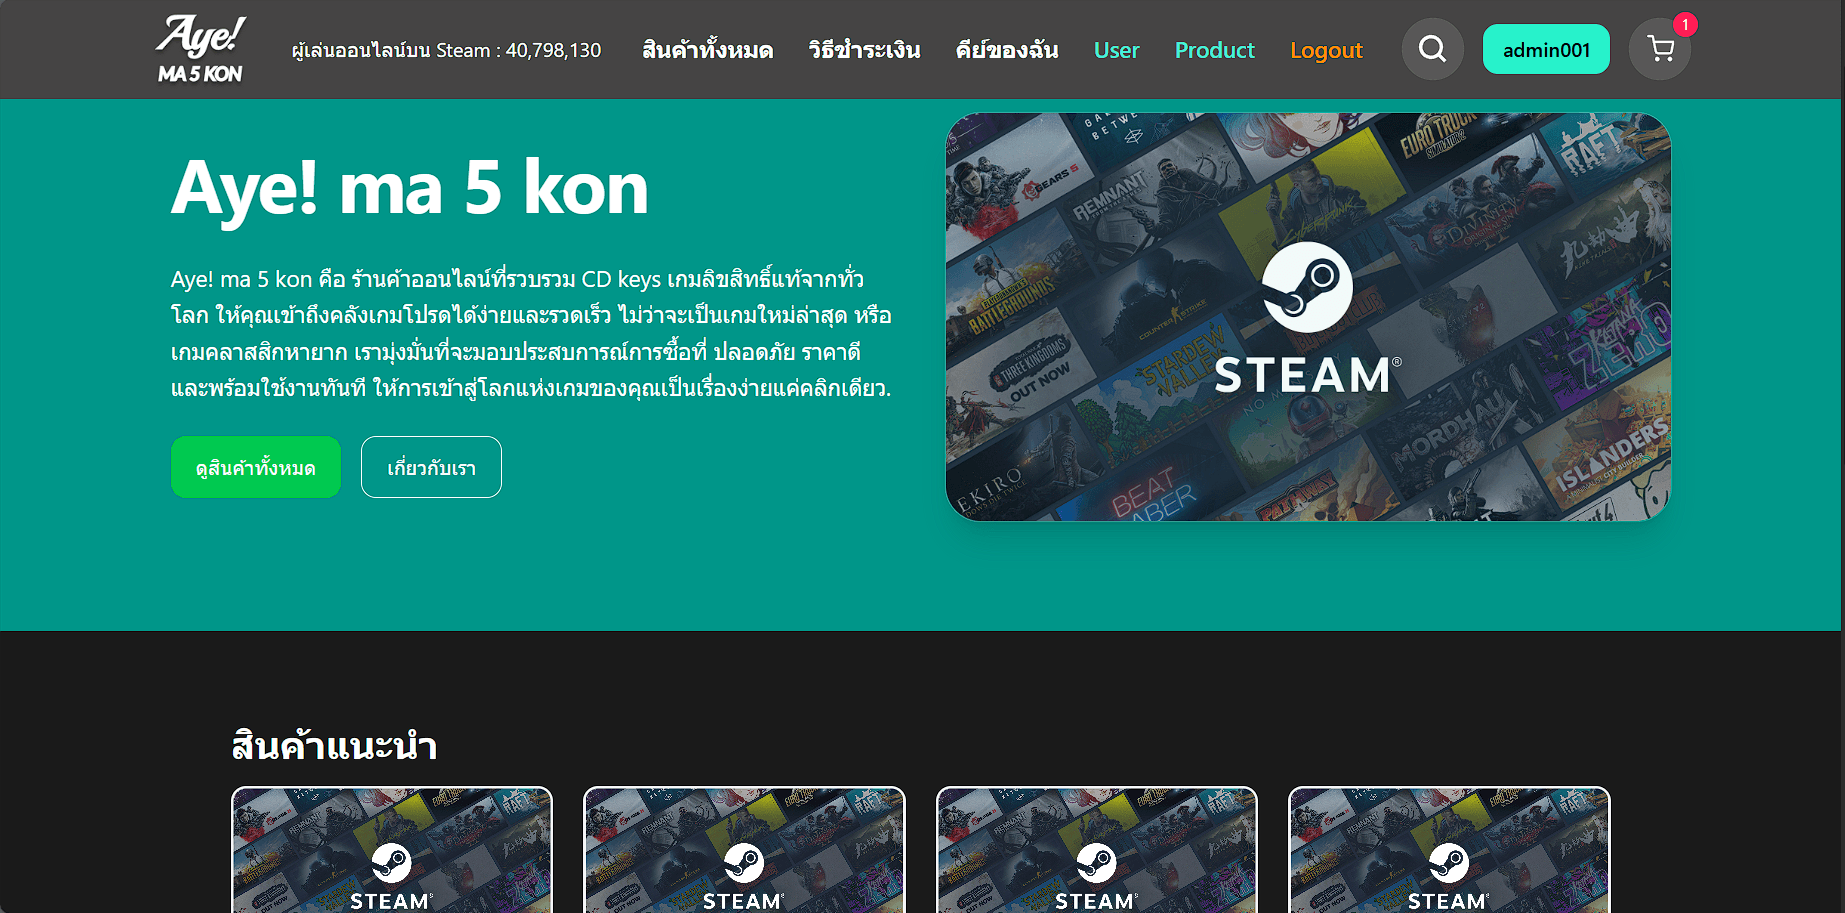
Task: Select the User admin link
Action: 1116,50
